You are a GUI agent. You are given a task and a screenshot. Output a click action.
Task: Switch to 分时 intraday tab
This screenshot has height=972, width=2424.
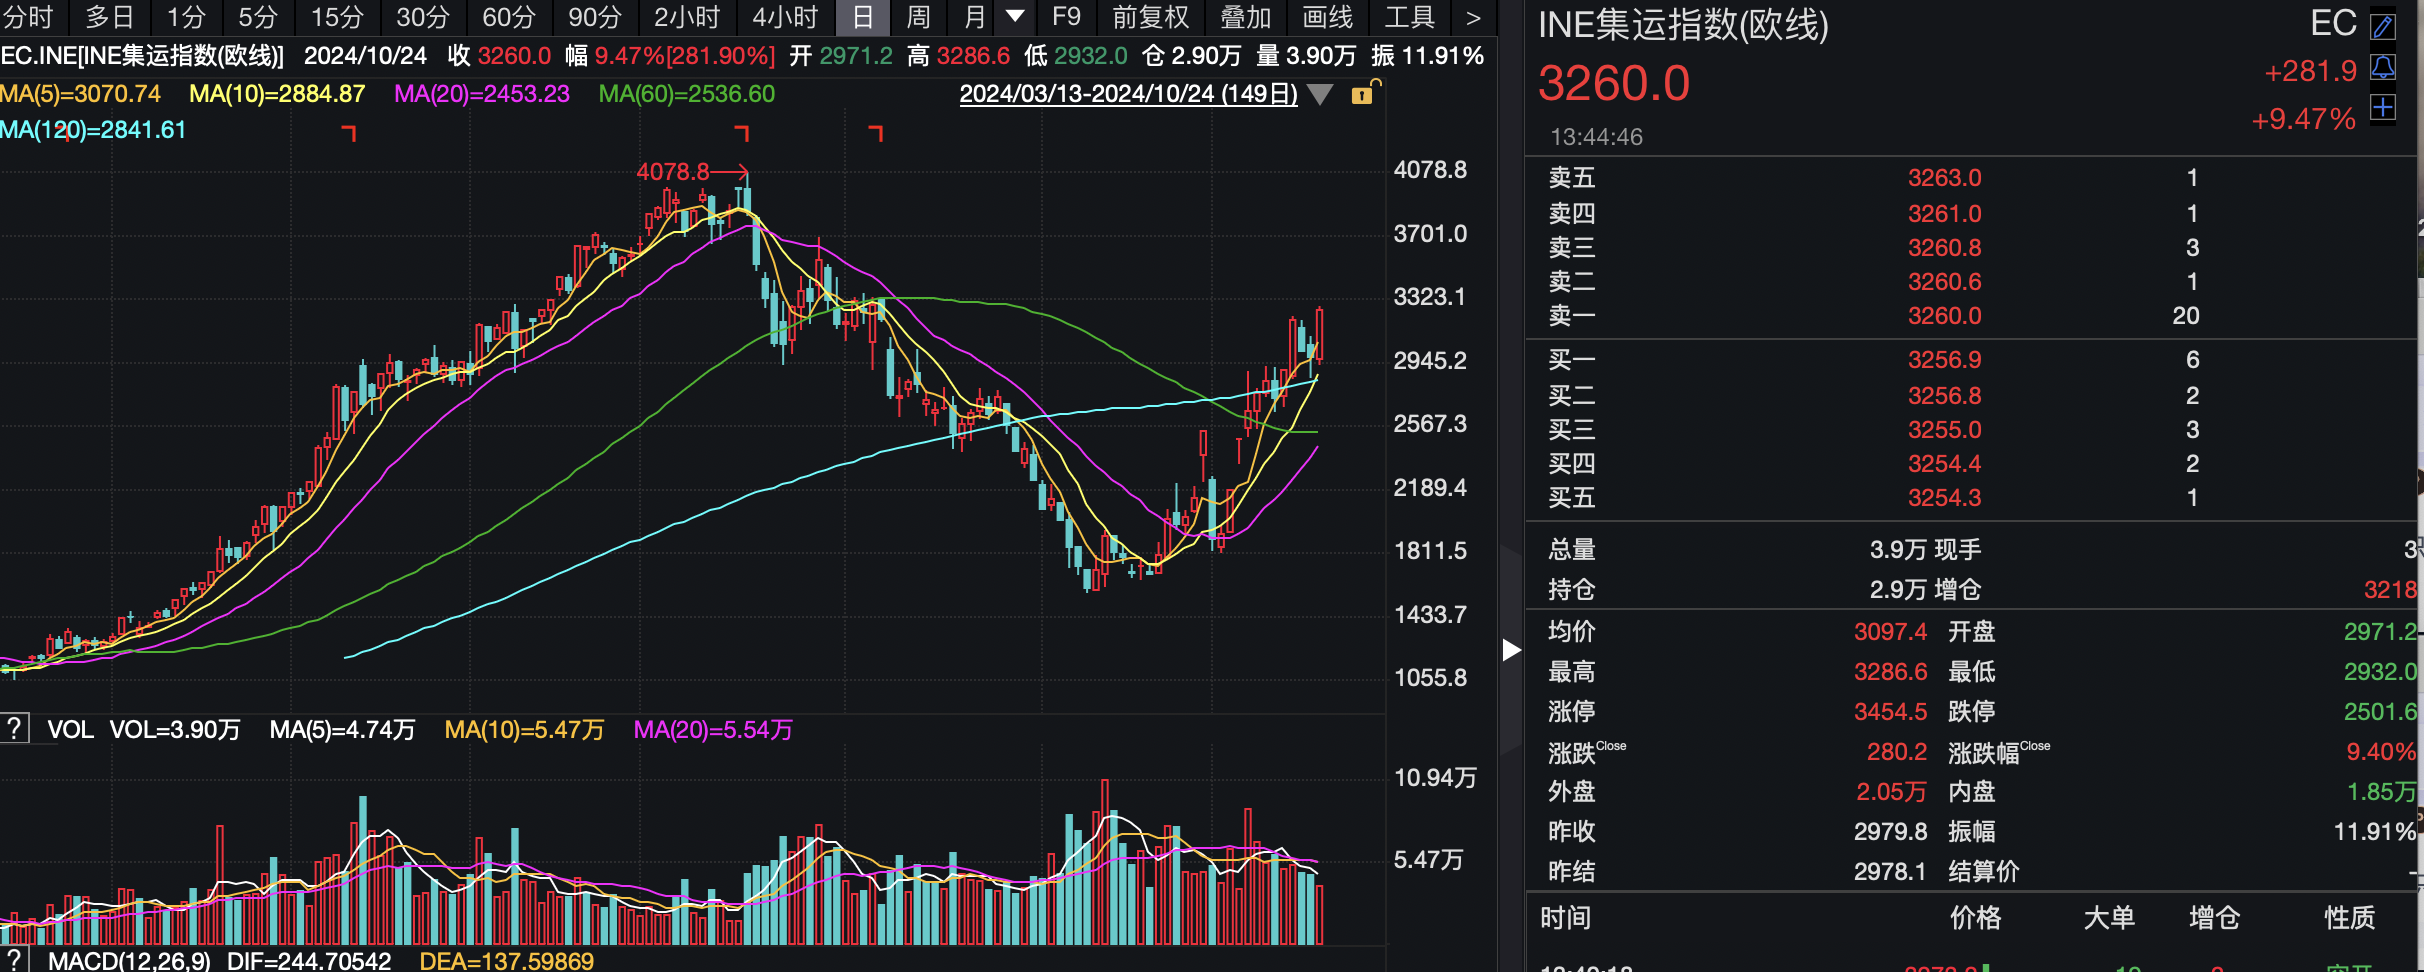[28, 17]
